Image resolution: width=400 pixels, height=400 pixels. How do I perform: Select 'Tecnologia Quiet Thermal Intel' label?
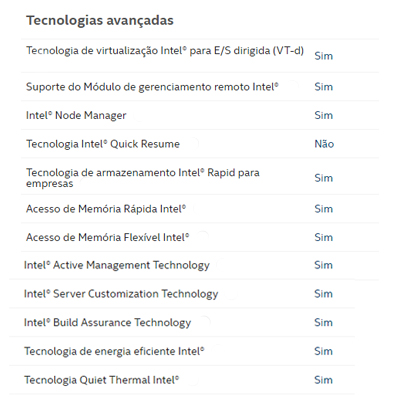pyautogui.click(x=101, y=380)
